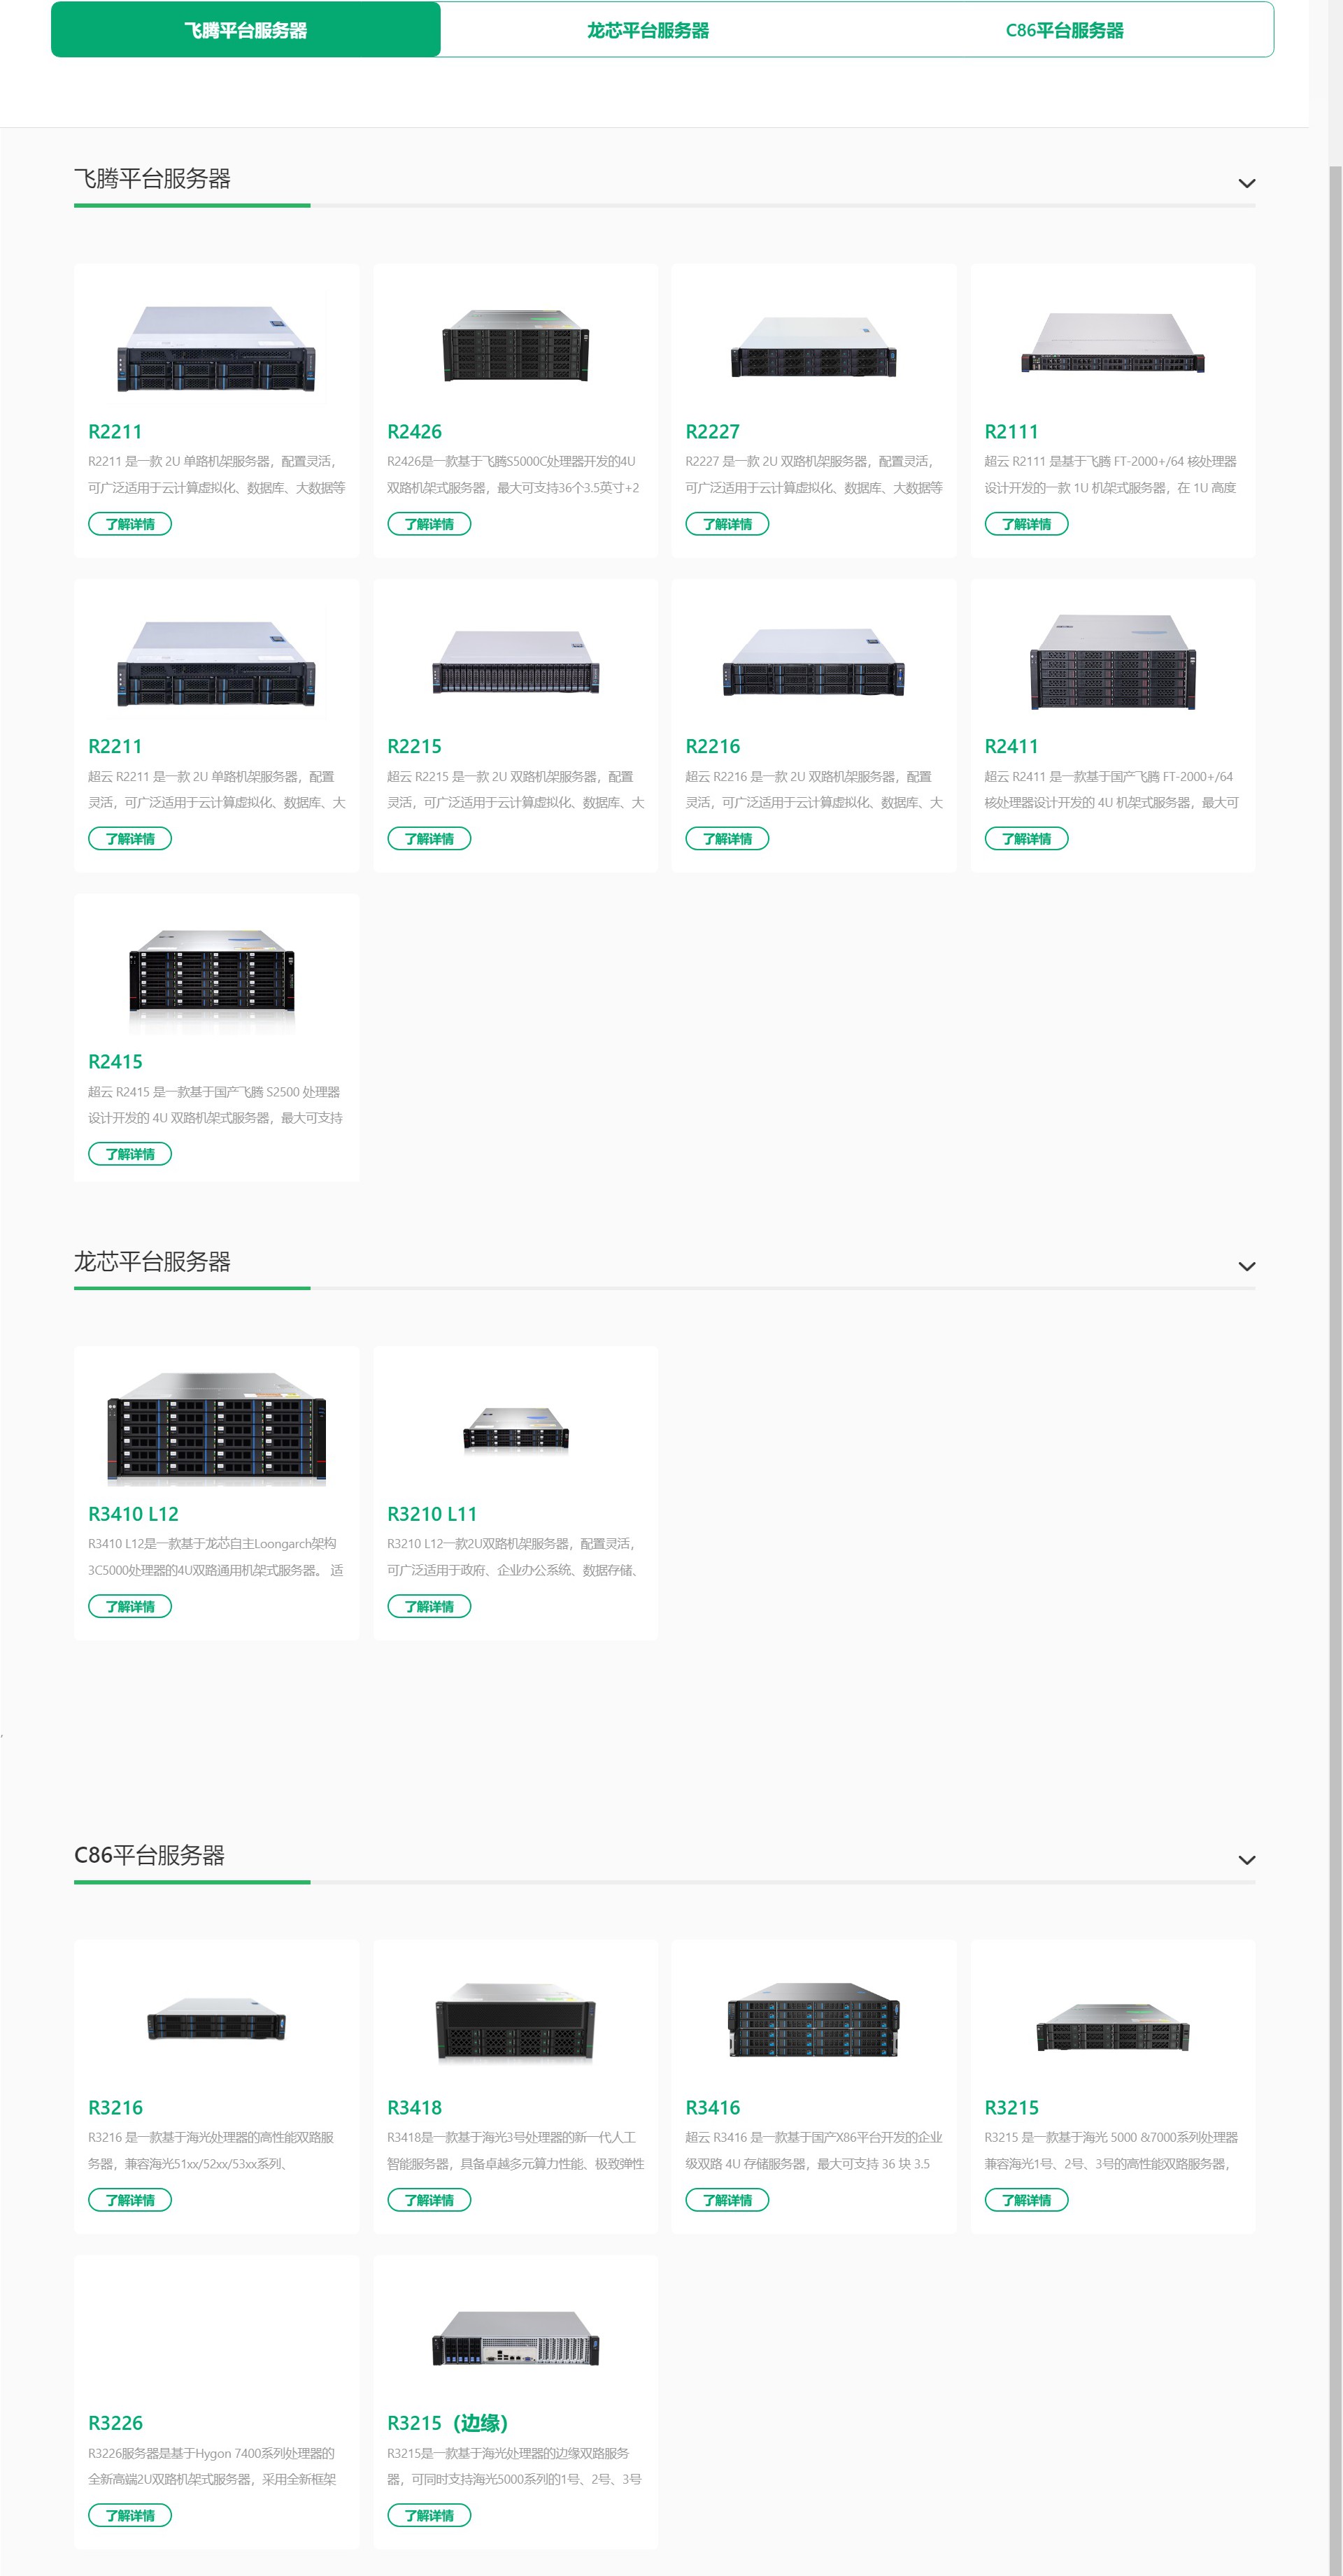Collapse the C86平台服务器 section chevron
This screenshot has height=2576, width=1343.
click(1246, 1860)
